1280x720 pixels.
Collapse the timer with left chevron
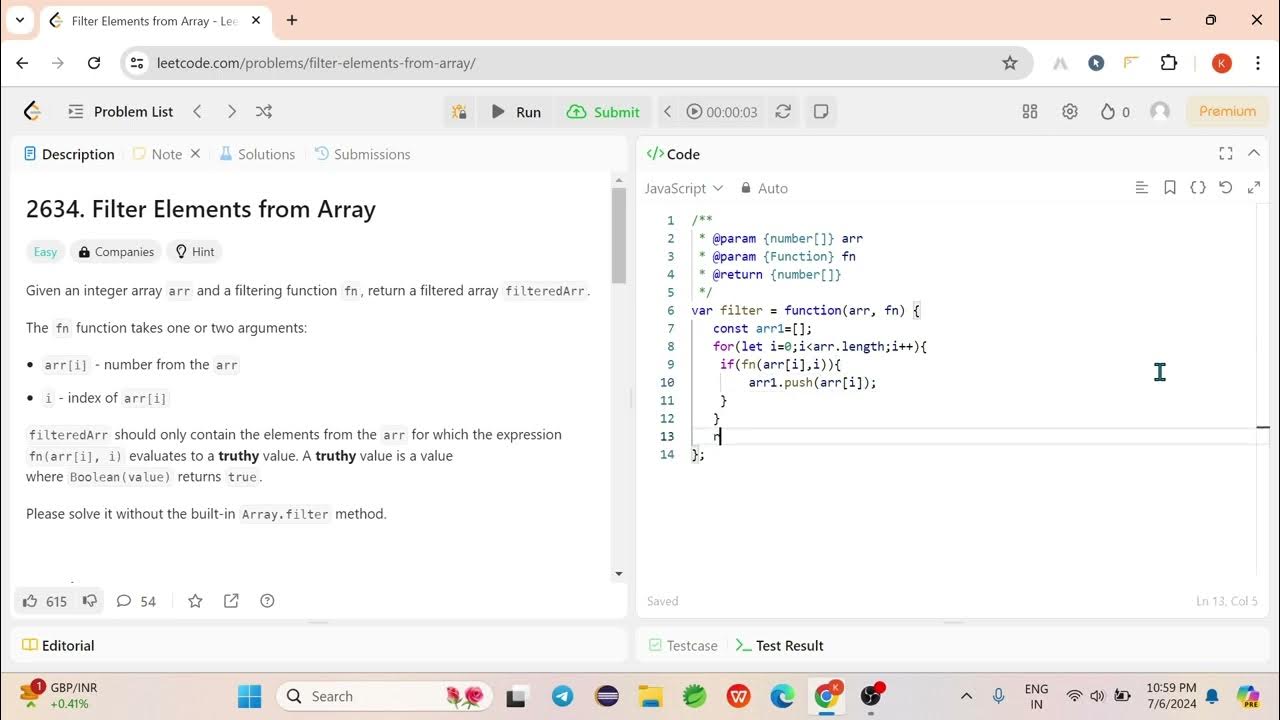point(668,112)
